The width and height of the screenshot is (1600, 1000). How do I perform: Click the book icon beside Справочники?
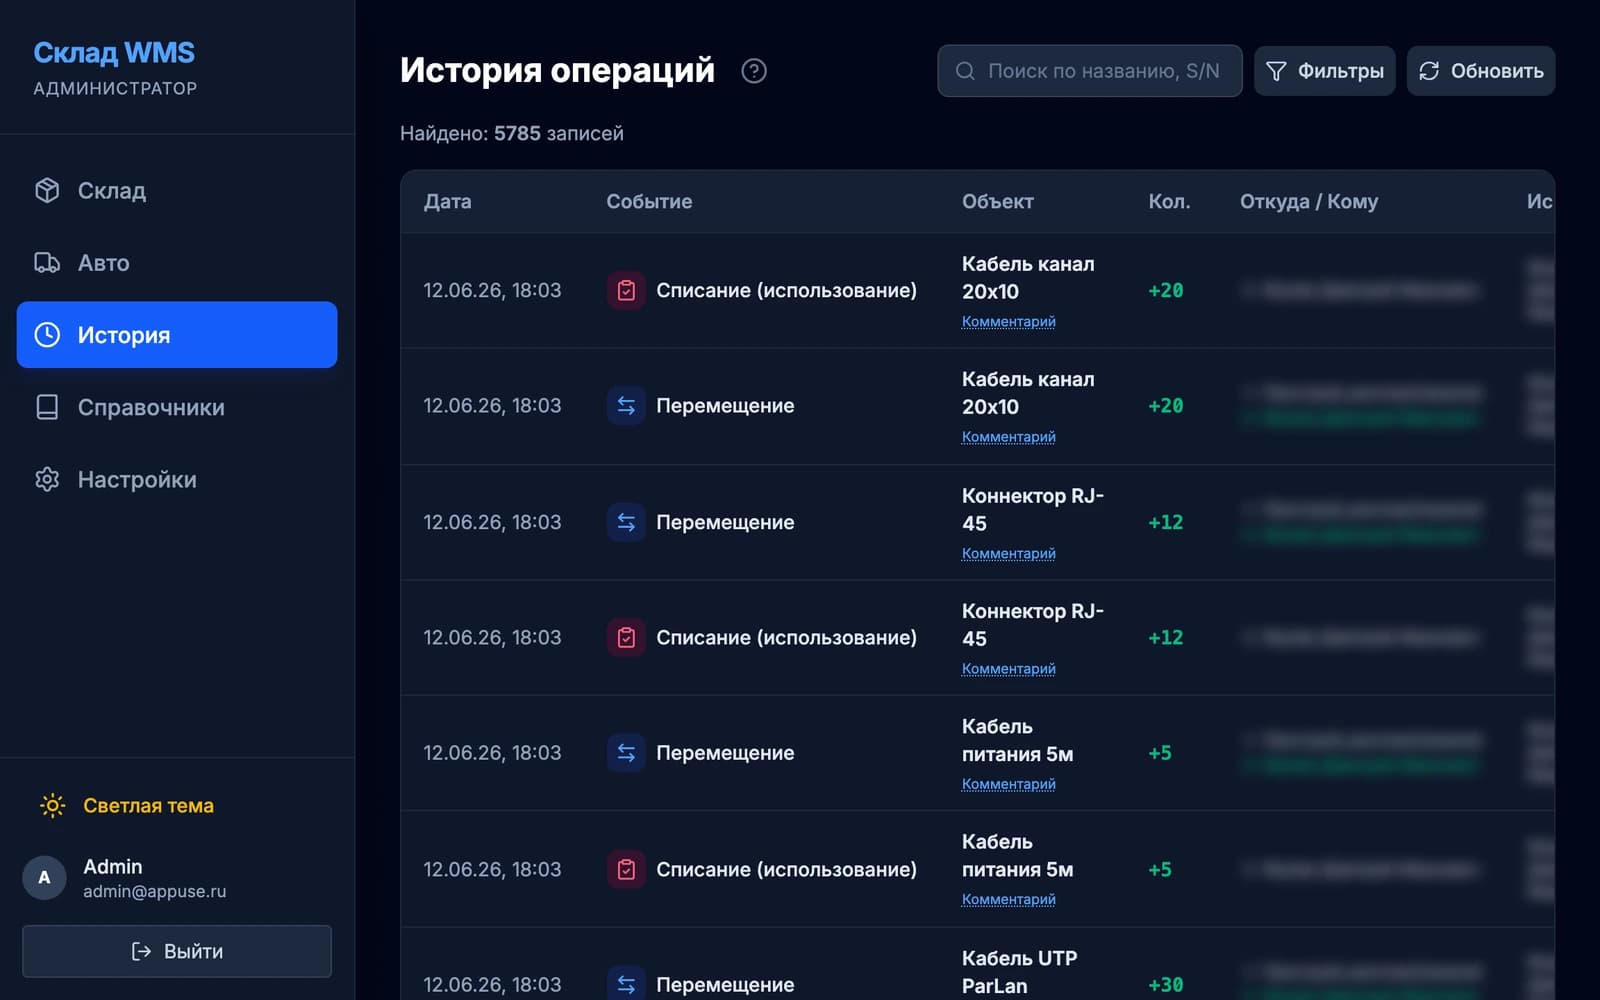(47, 407)
